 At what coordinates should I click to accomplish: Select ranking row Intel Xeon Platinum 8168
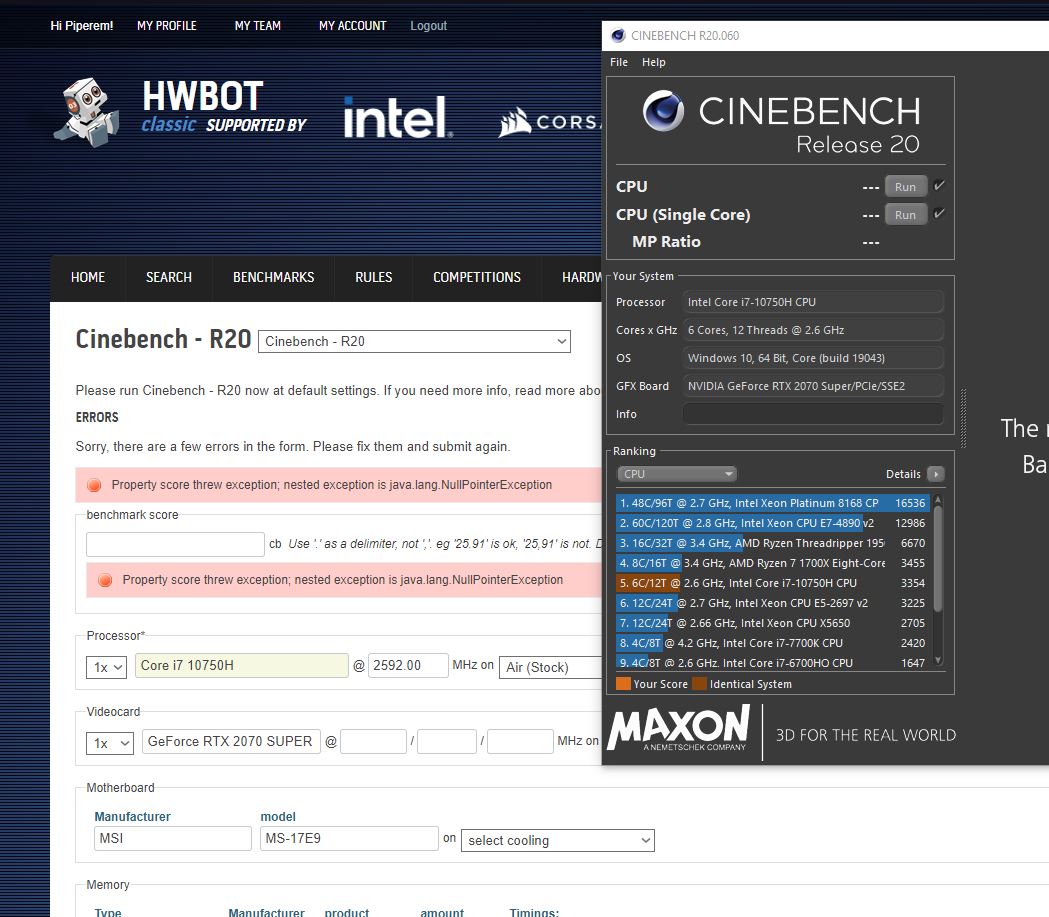click(772, 503)
